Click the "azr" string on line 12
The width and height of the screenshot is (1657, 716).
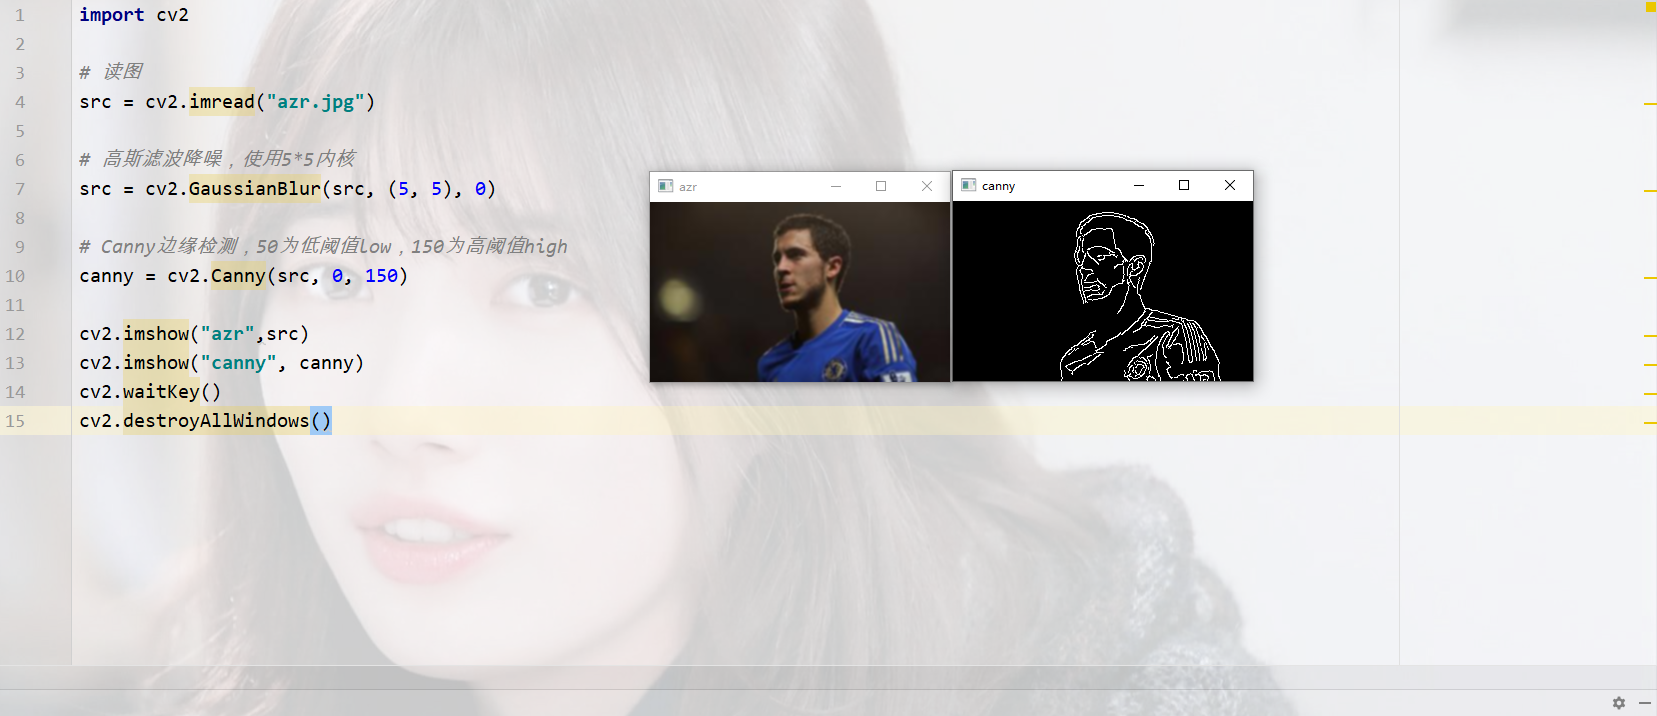pos(227,334)
